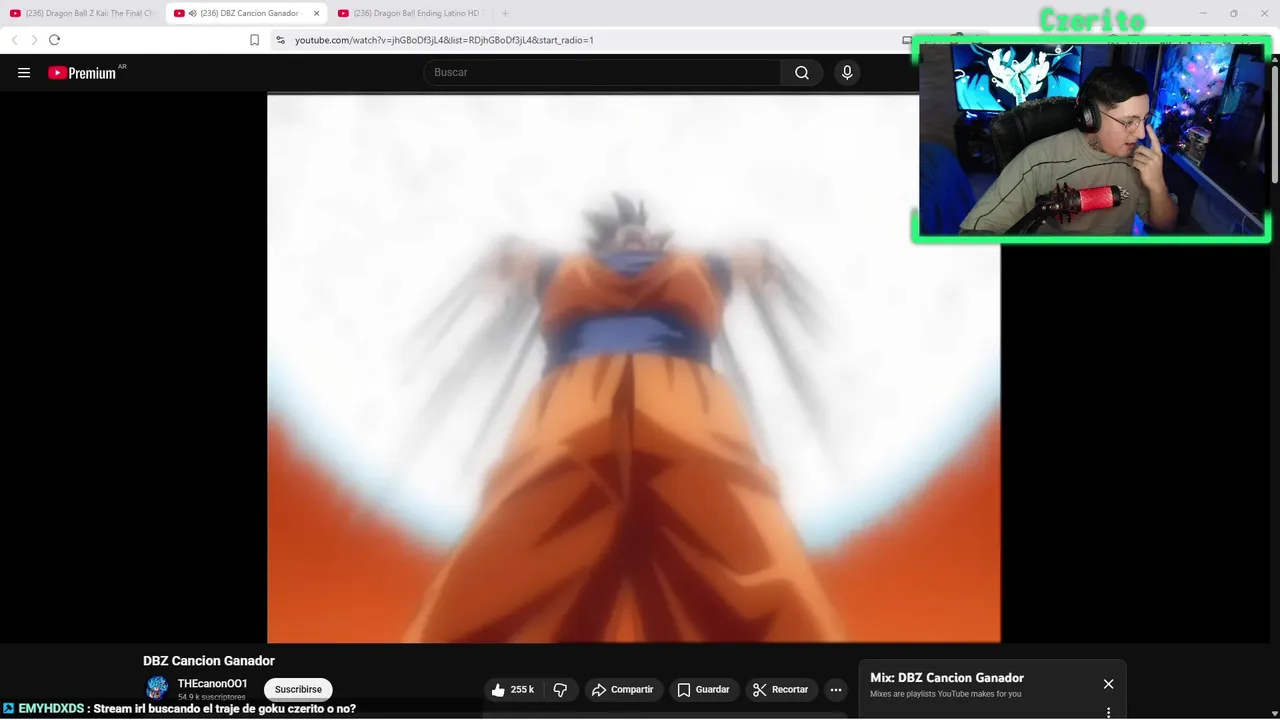1280x720 pixels.
Task: Like the video with 255 k thumbs-up
Action: (x=513, y=690)
